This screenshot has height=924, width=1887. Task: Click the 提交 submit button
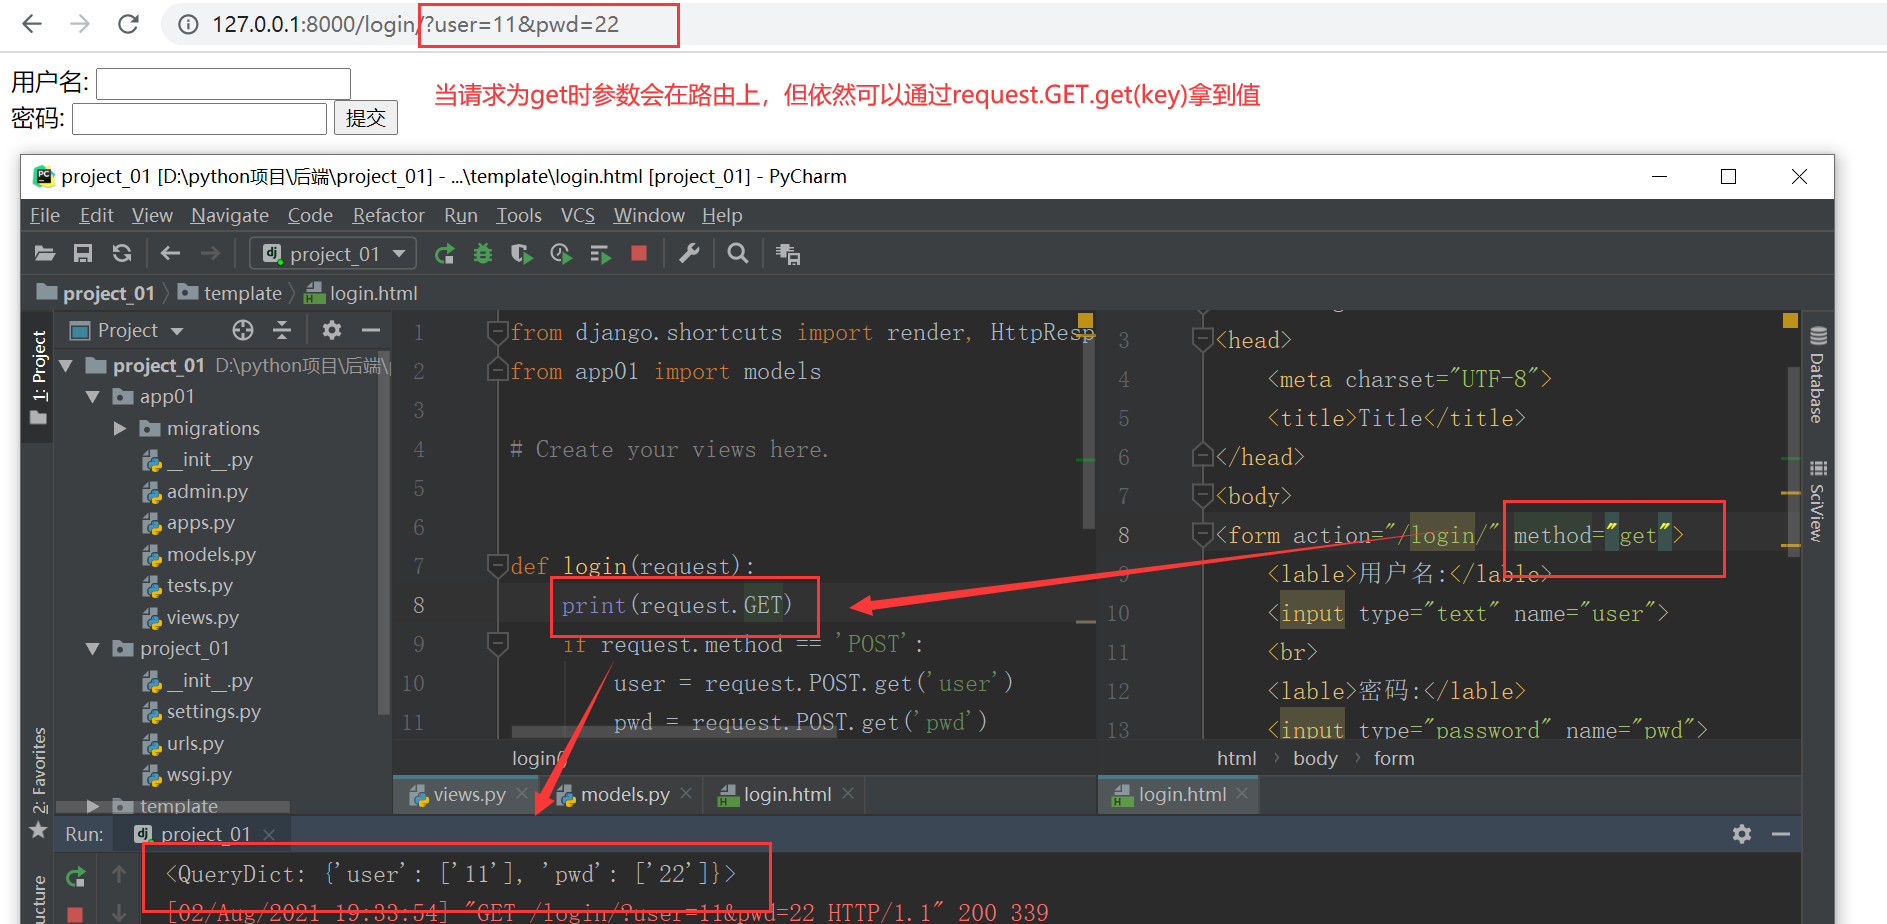(x=365, y=118)
